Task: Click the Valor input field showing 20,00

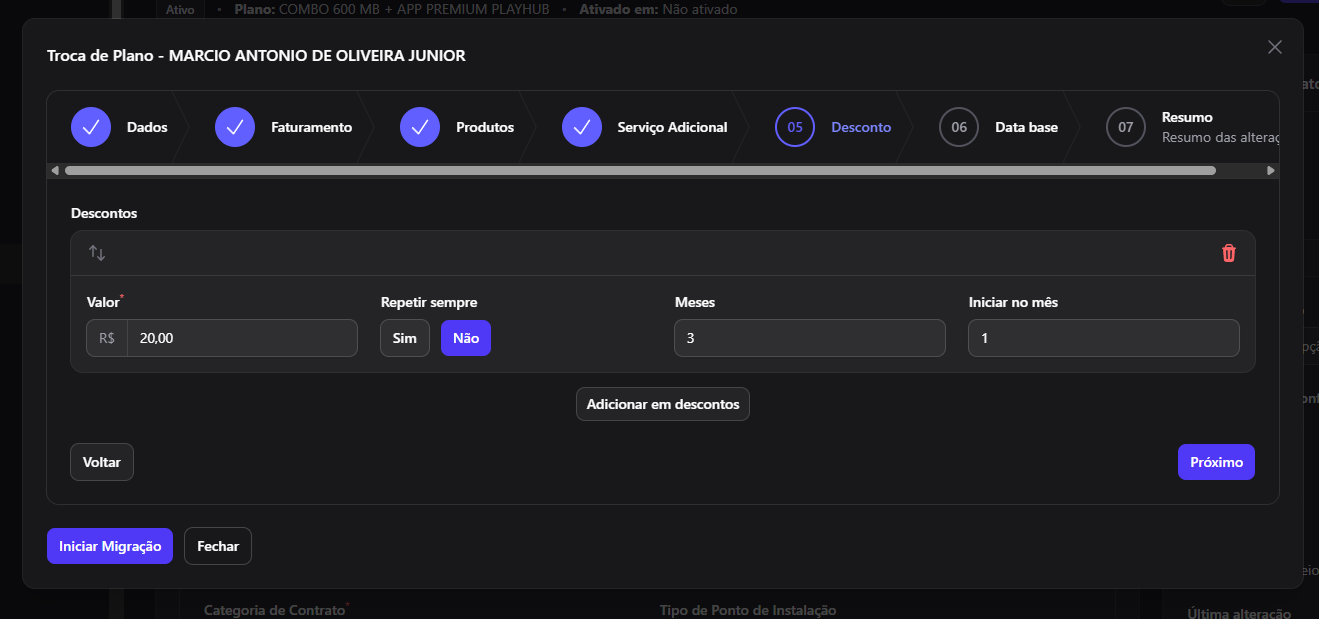Action: (242, 338)
